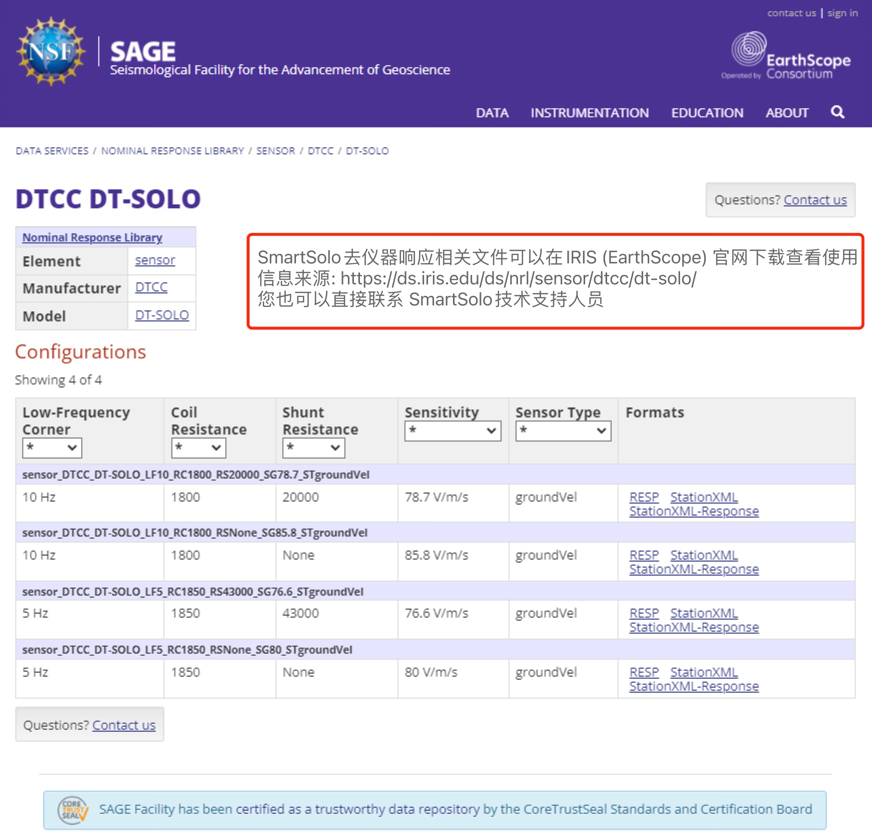Viewport: 872px width, 839px height.
Task: Open Shunt Resistance filter dropdown
Action: point(314,448)
